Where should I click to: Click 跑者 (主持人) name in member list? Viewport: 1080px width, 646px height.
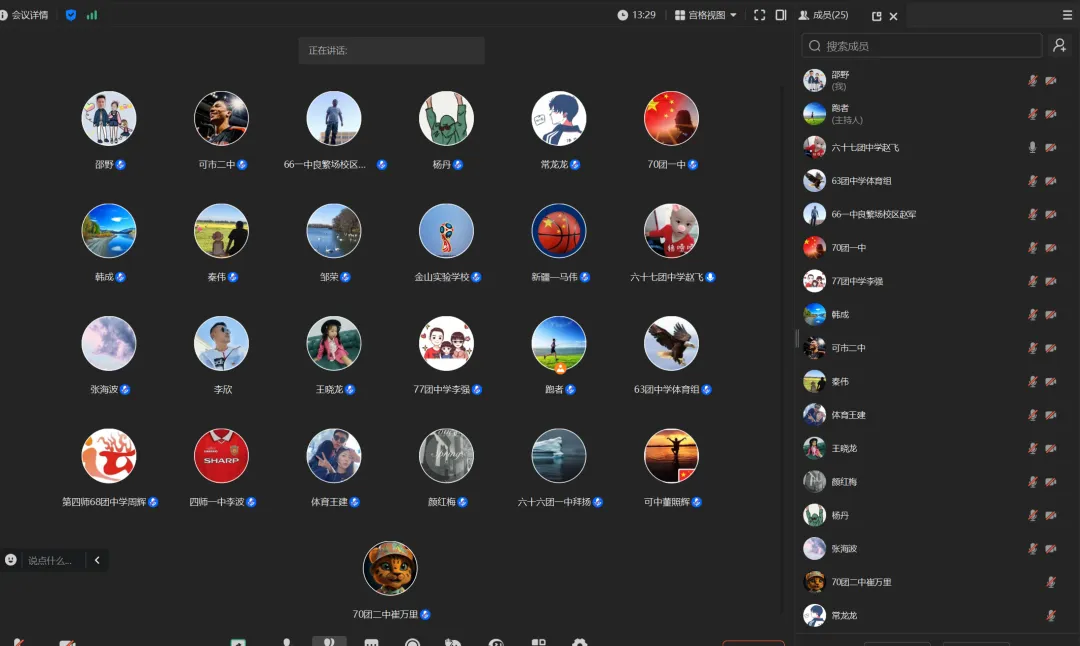pos(847,114)
